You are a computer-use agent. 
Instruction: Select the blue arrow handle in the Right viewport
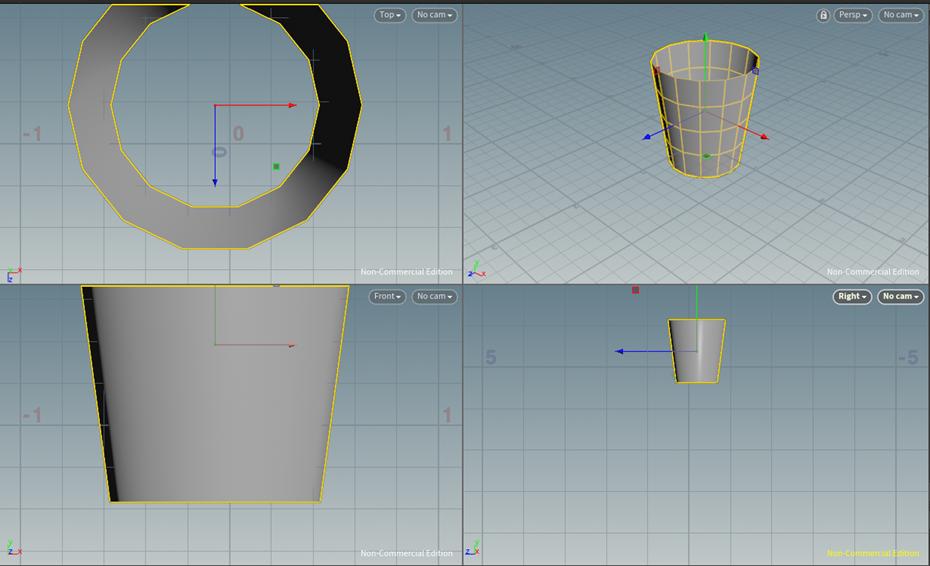coord(619,351)
